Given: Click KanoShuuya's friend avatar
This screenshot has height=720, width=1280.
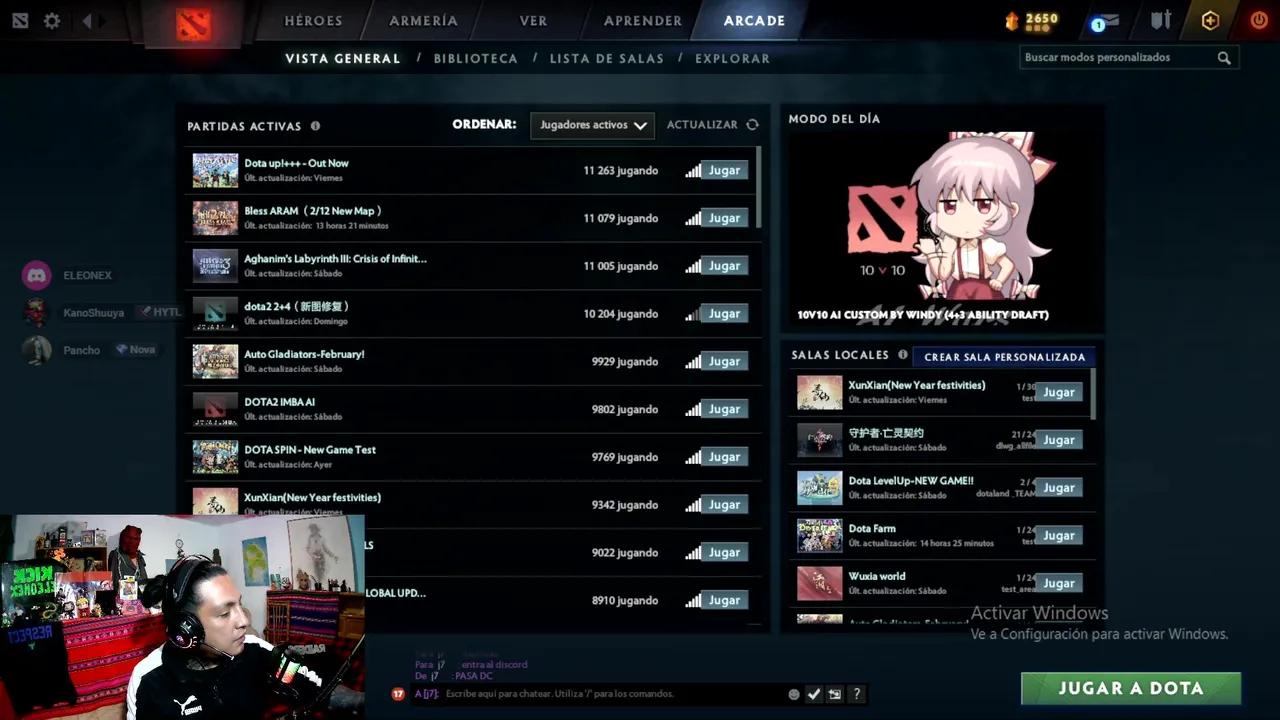Looking at the screenshot, I should [37, 313].
